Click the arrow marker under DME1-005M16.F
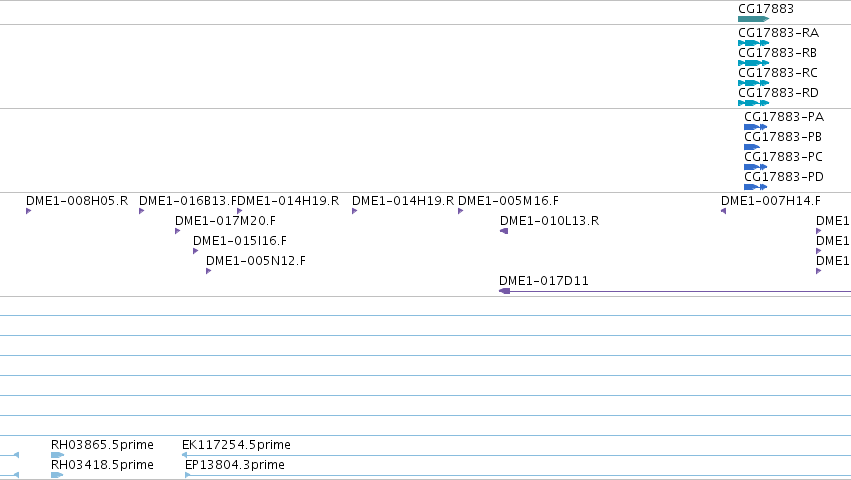 (461, 211)
